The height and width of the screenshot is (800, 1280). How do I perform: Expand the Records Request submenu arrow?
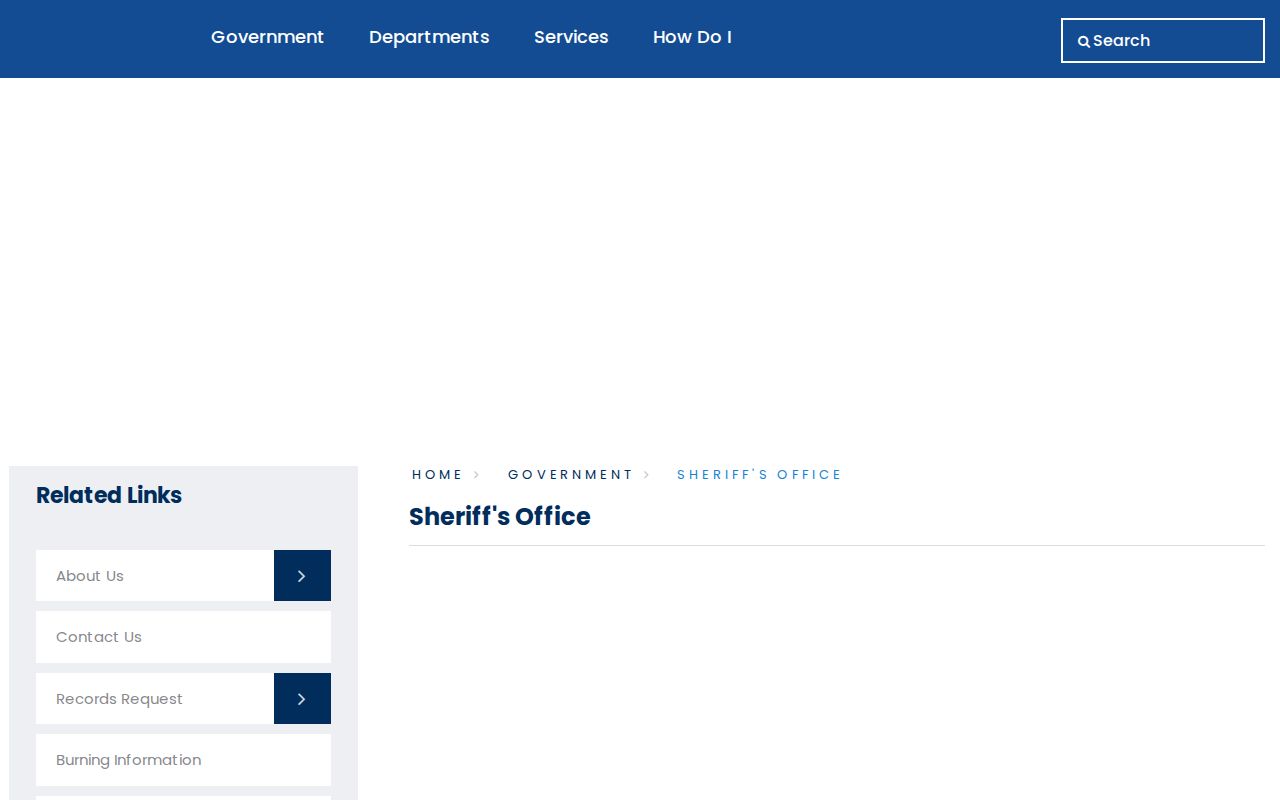tap(302, 699)
